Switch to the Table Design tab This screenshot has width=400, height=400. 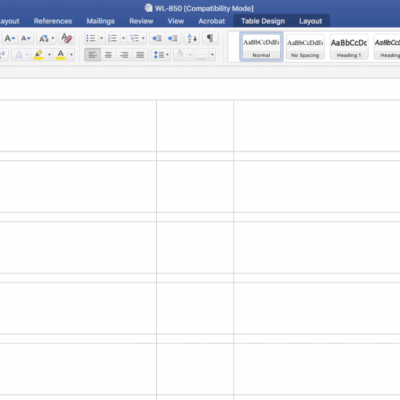[x=263, y=21]
